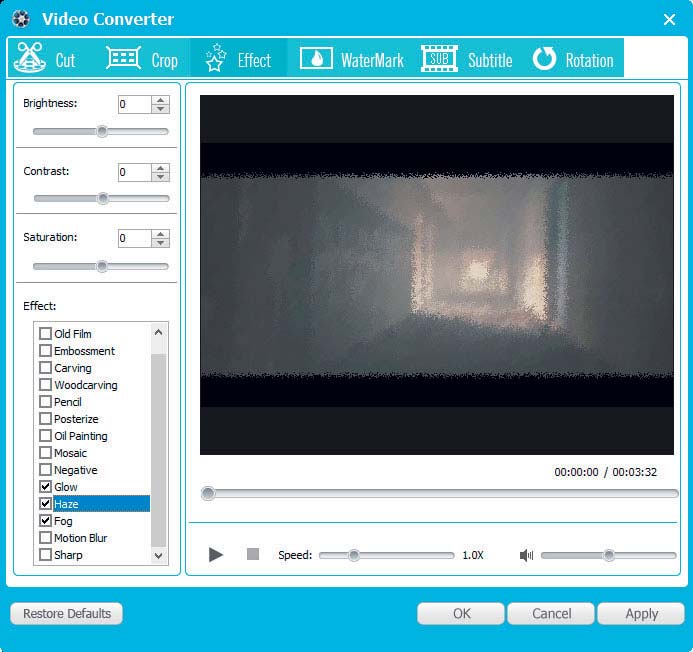Enable the Carving effect
This screenshot has height=652, width=693.
pyautogui.click(x=46, y=367)
